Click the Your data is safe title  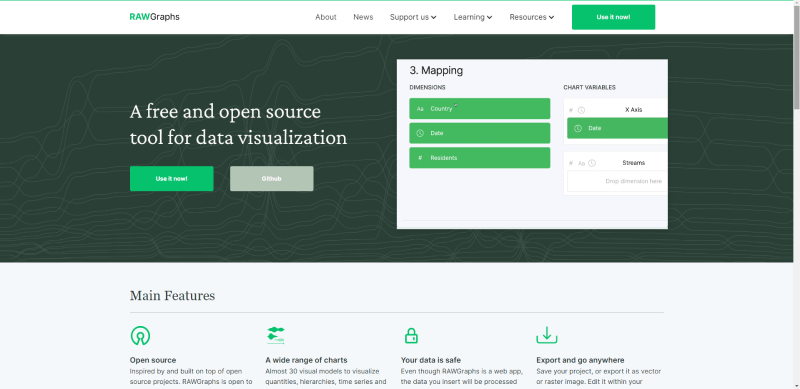point(431,360)
